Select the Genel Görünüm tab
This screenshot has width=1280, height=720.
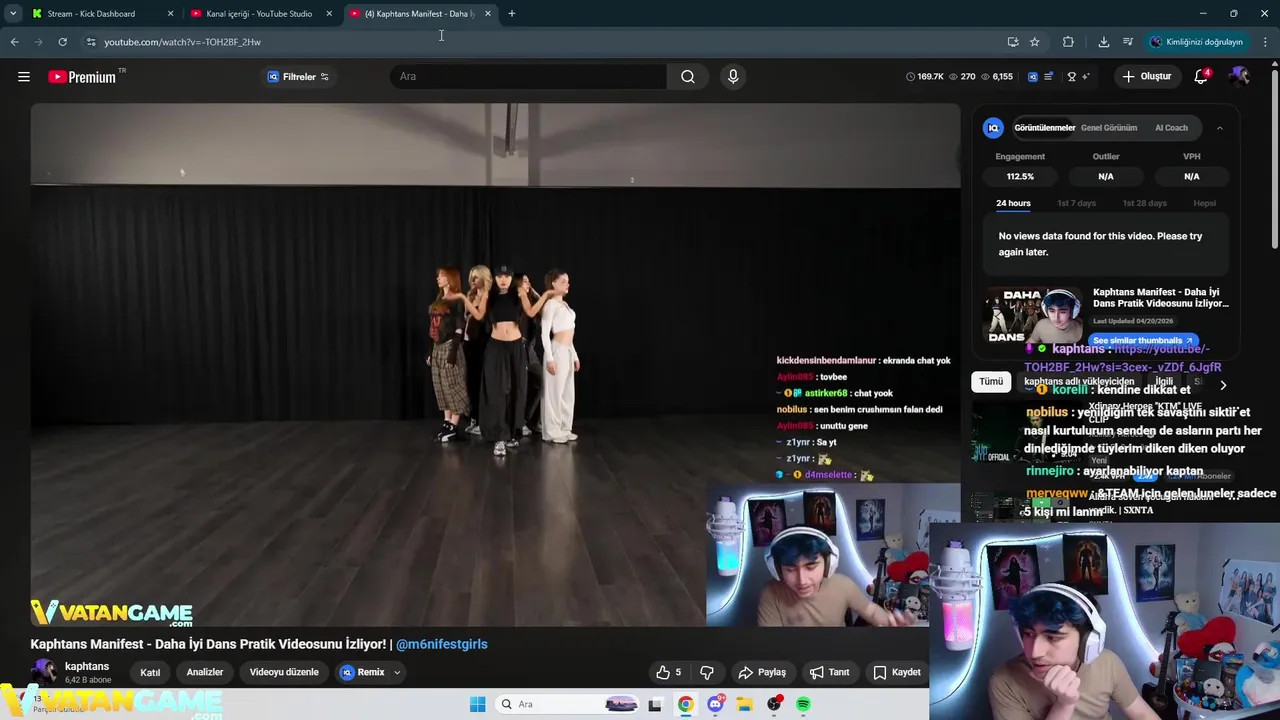pos(1109,128)
